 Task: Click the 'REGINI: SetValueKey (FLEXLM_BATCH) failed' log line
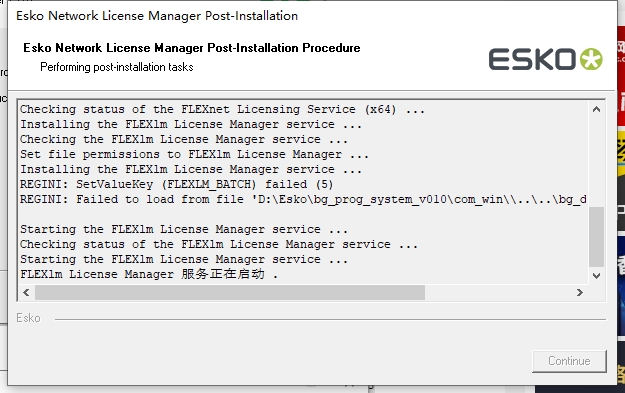tap(177, 184)
